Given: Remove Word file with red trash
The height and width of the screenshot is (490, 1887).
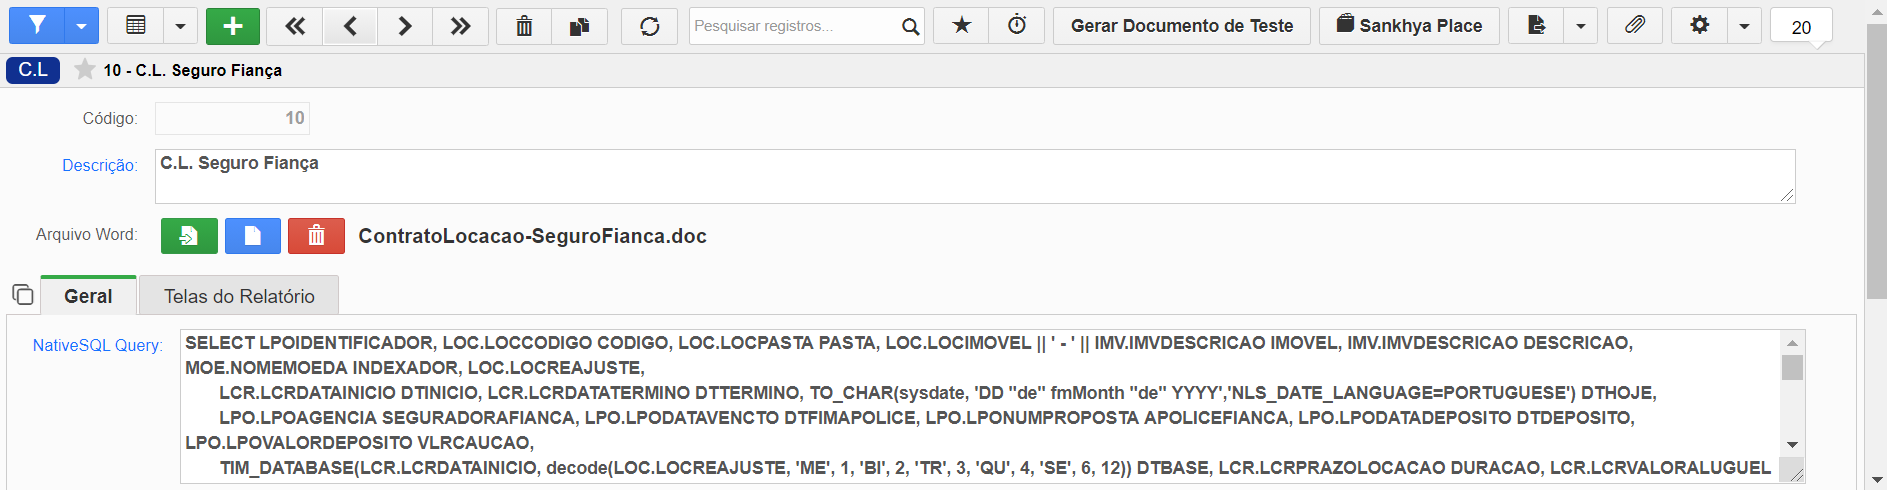Looking at the screenshot, I should [x=316, y=236].
